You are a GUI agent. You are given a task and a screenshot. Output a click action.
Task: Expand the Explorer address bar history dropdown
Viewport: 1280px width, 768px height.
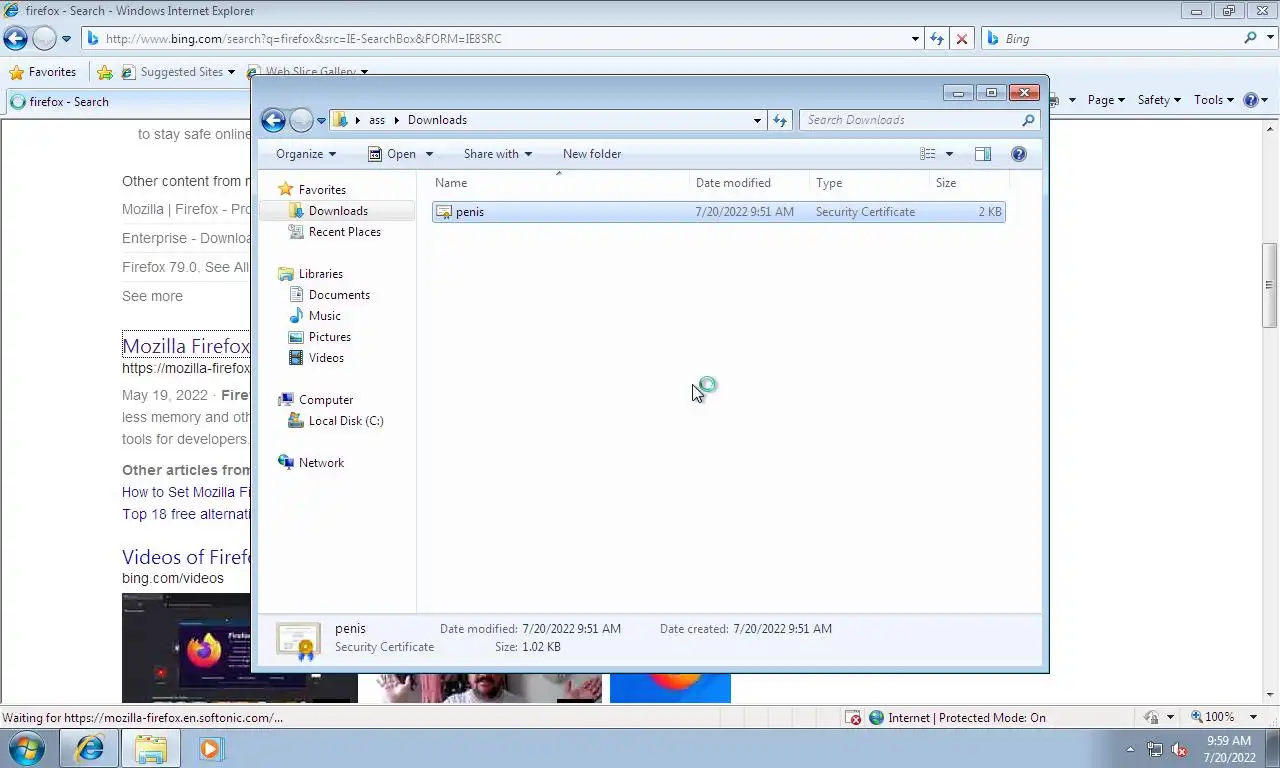[x=757, y=120]
